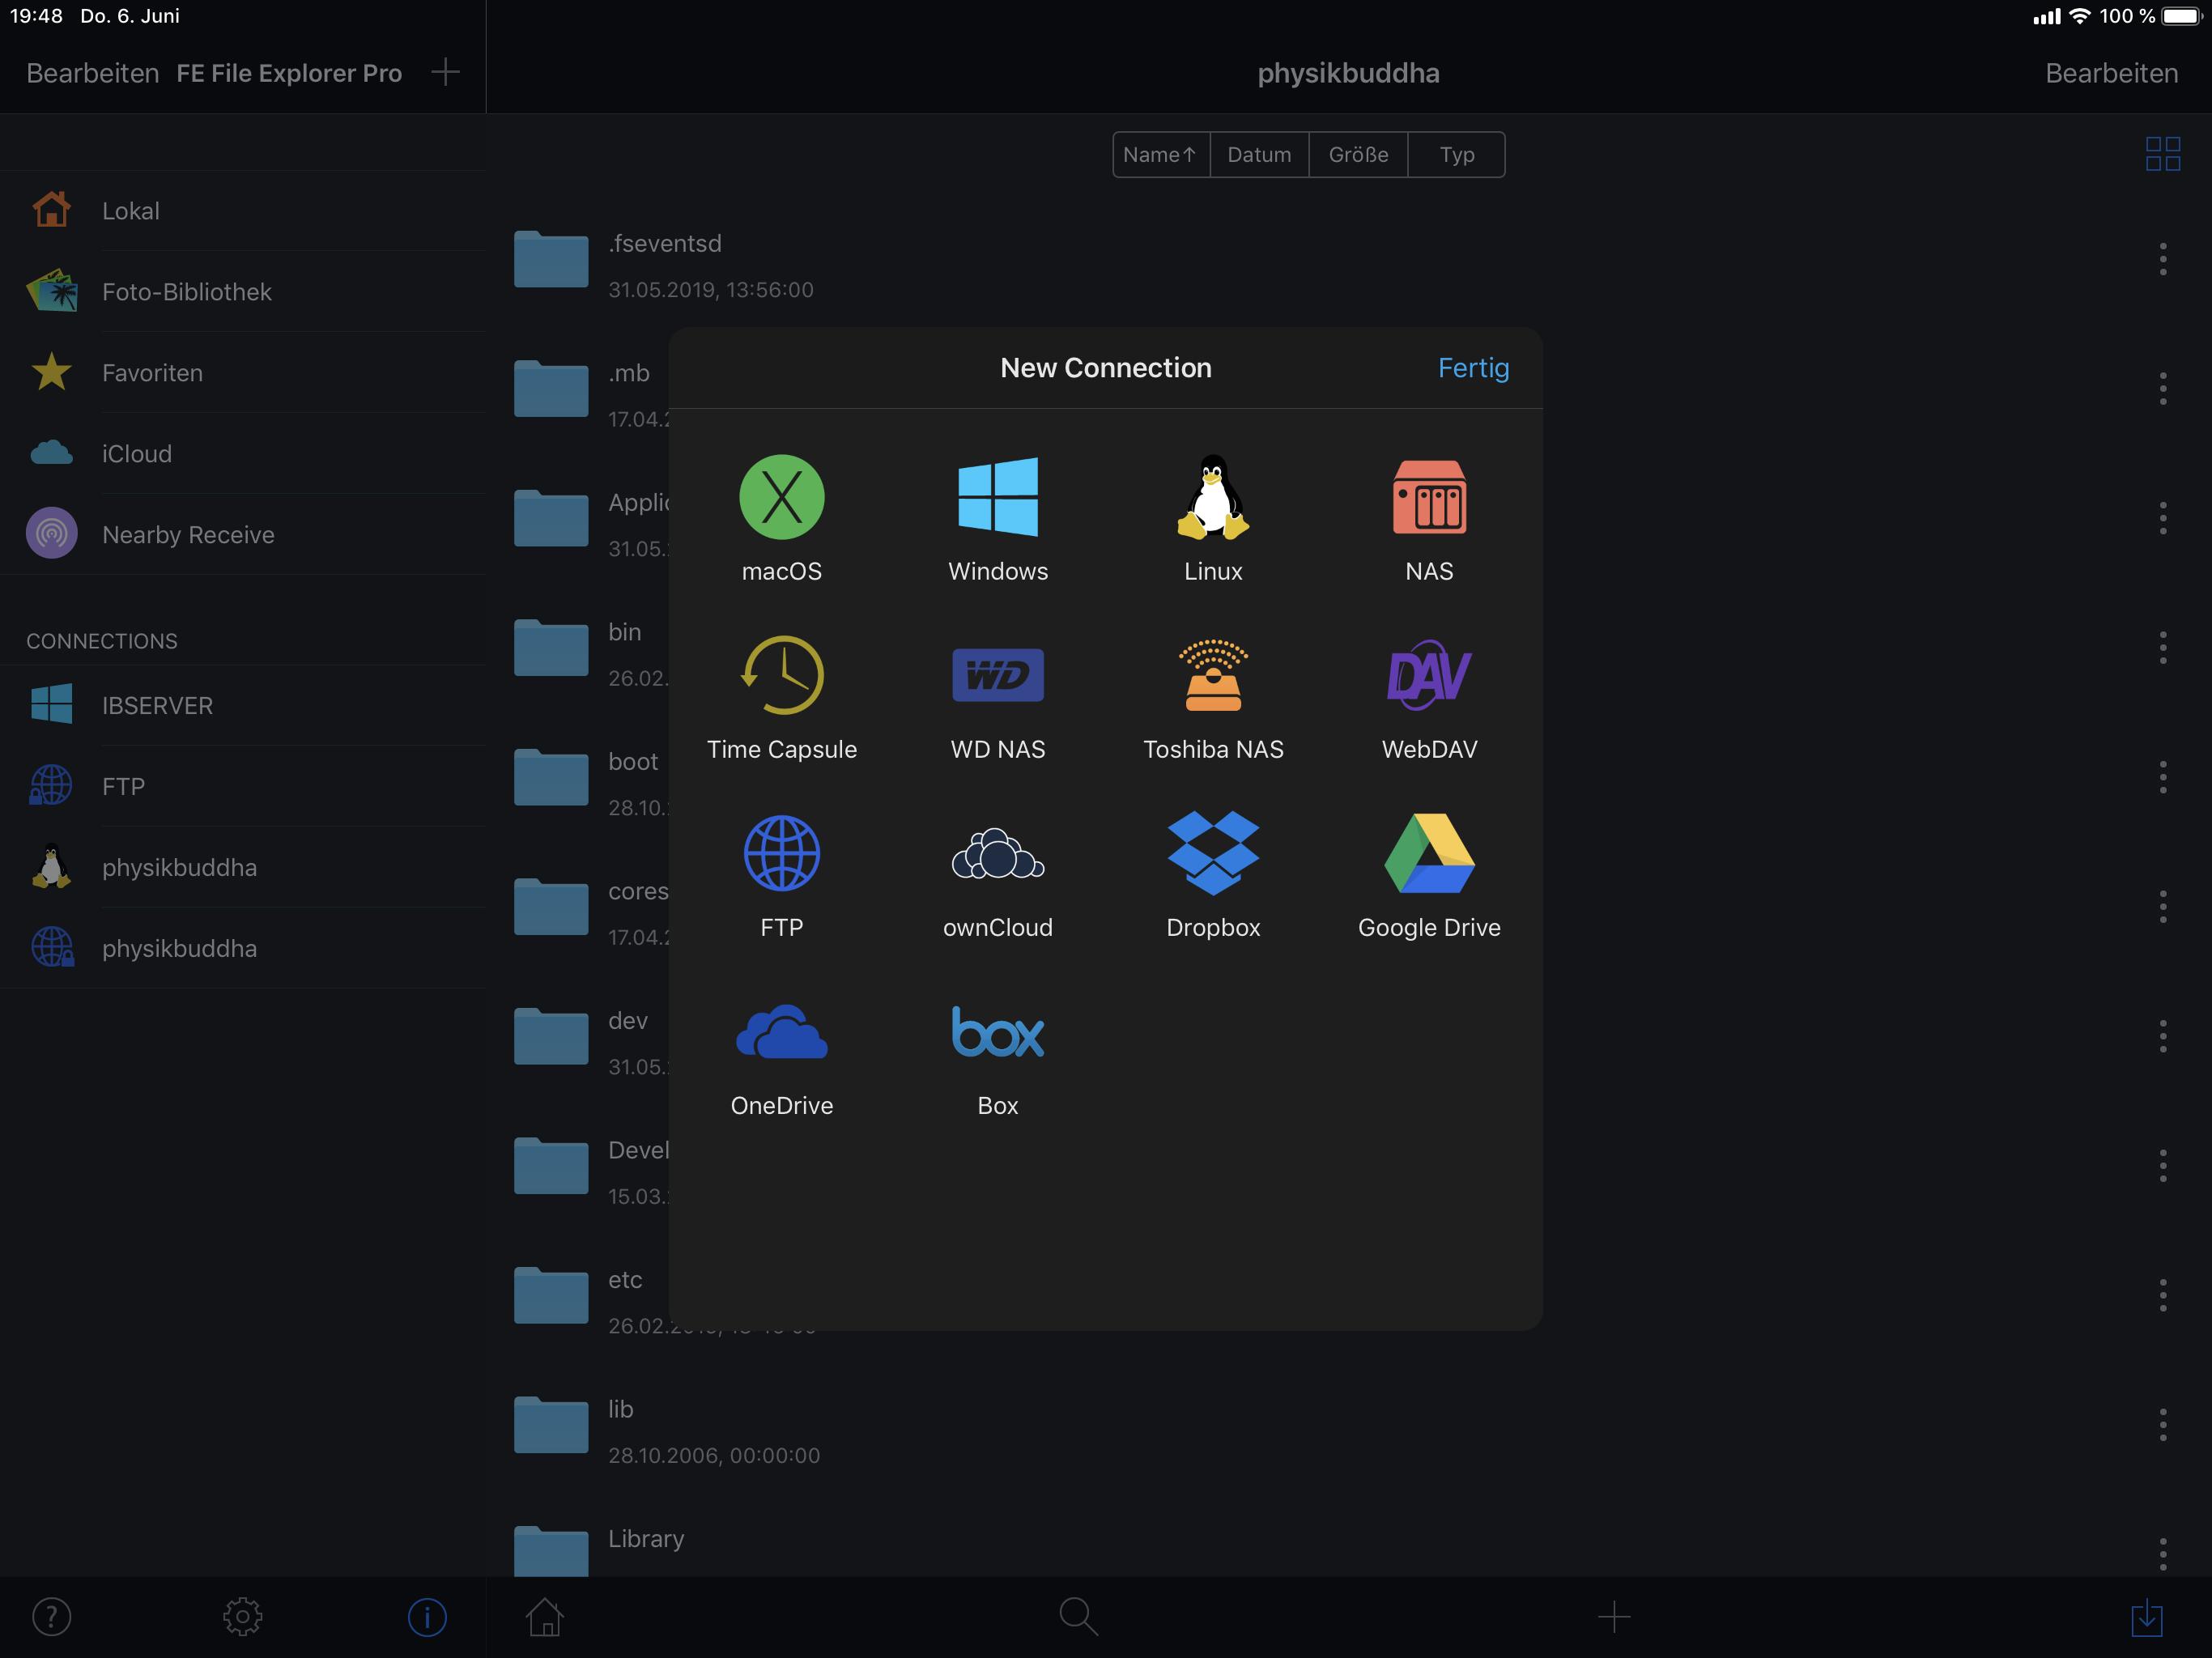Toggle Name ascending sort order
The width and height of the screenshot is (2212, 1658).
pos(1160,155)
